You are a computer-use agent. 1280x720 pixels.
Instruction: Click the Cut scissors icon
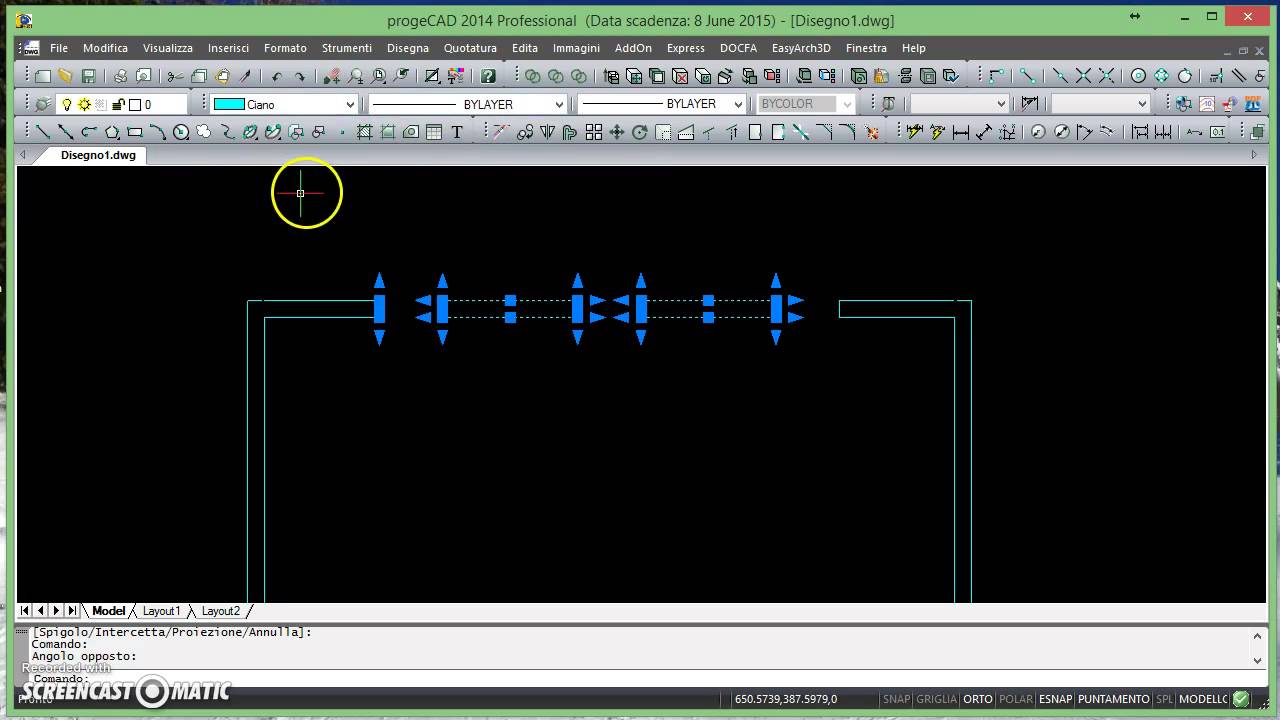tap(175, 76)
